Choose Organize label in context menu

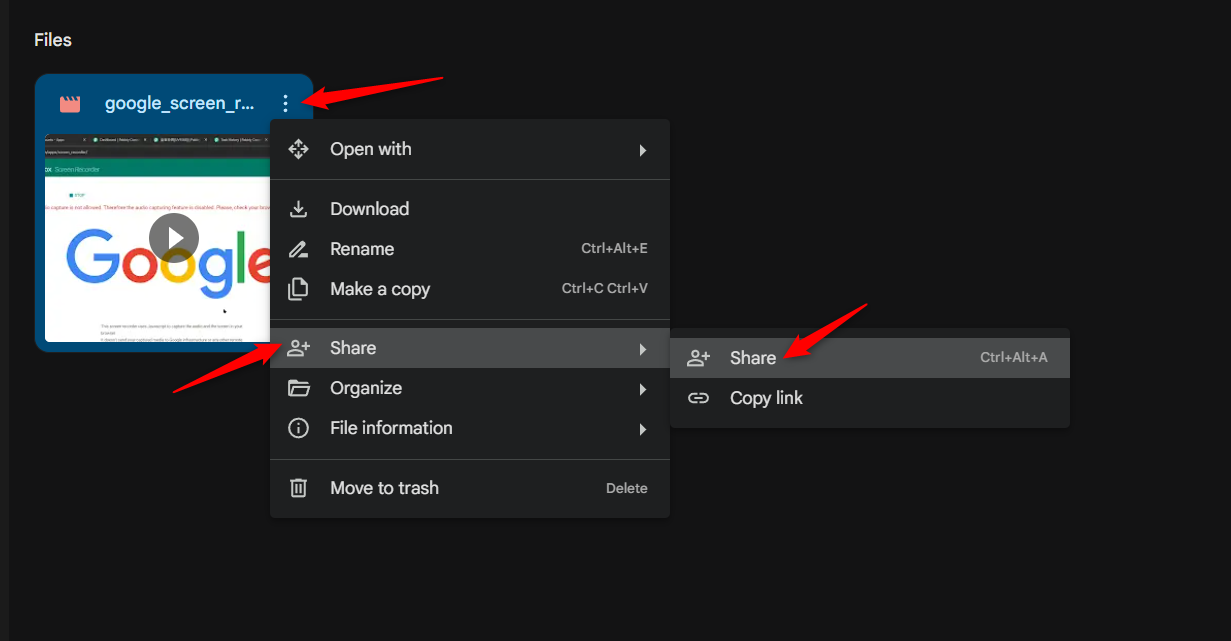[366, 388]
